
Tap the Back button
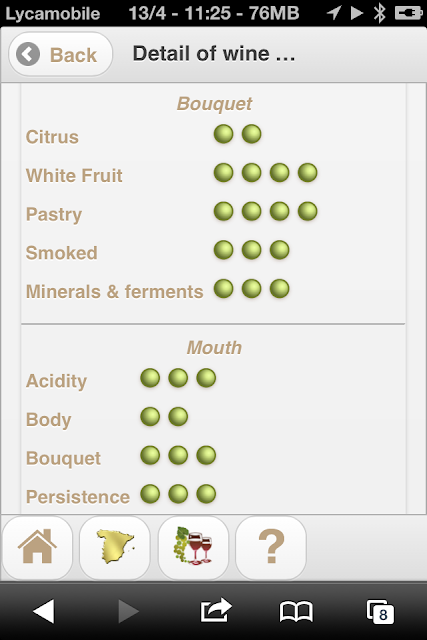(x=60, y=54)
